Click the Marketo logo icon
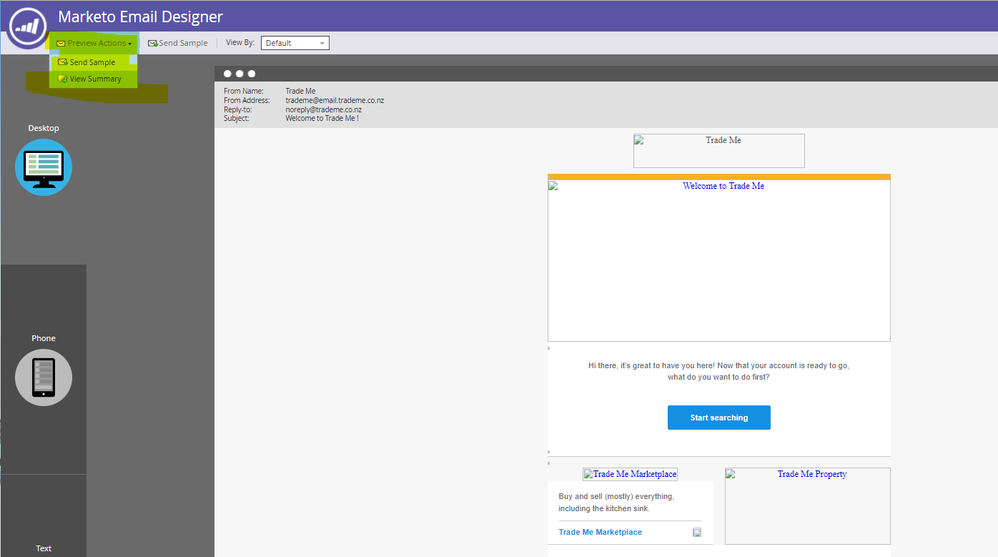Viewport: 998px width, 557px height. pyautogui.click(x=27, y=27)
